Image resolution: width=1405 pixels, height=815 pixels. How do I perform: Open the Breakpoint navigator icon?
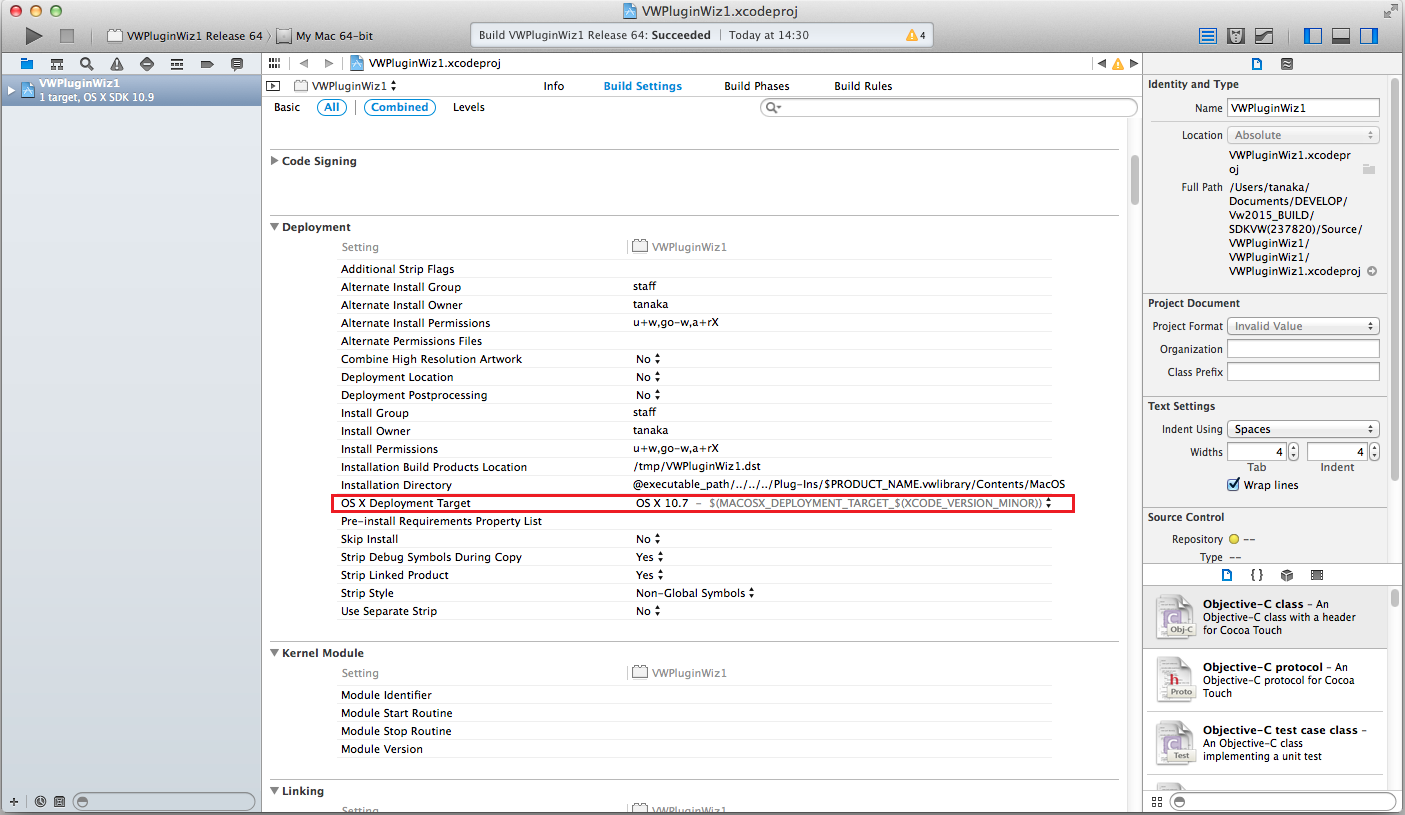coord(207,63)
